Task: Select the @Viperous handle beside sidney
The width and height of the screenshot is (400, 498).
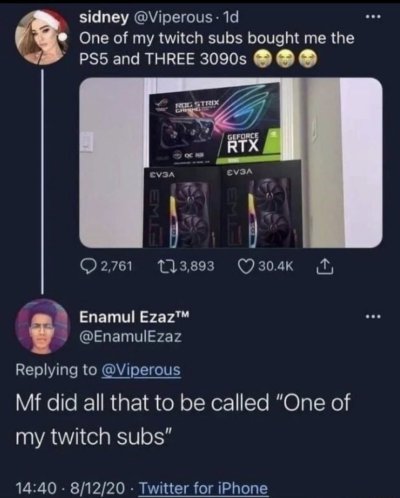Action: [x=172, y=17]
